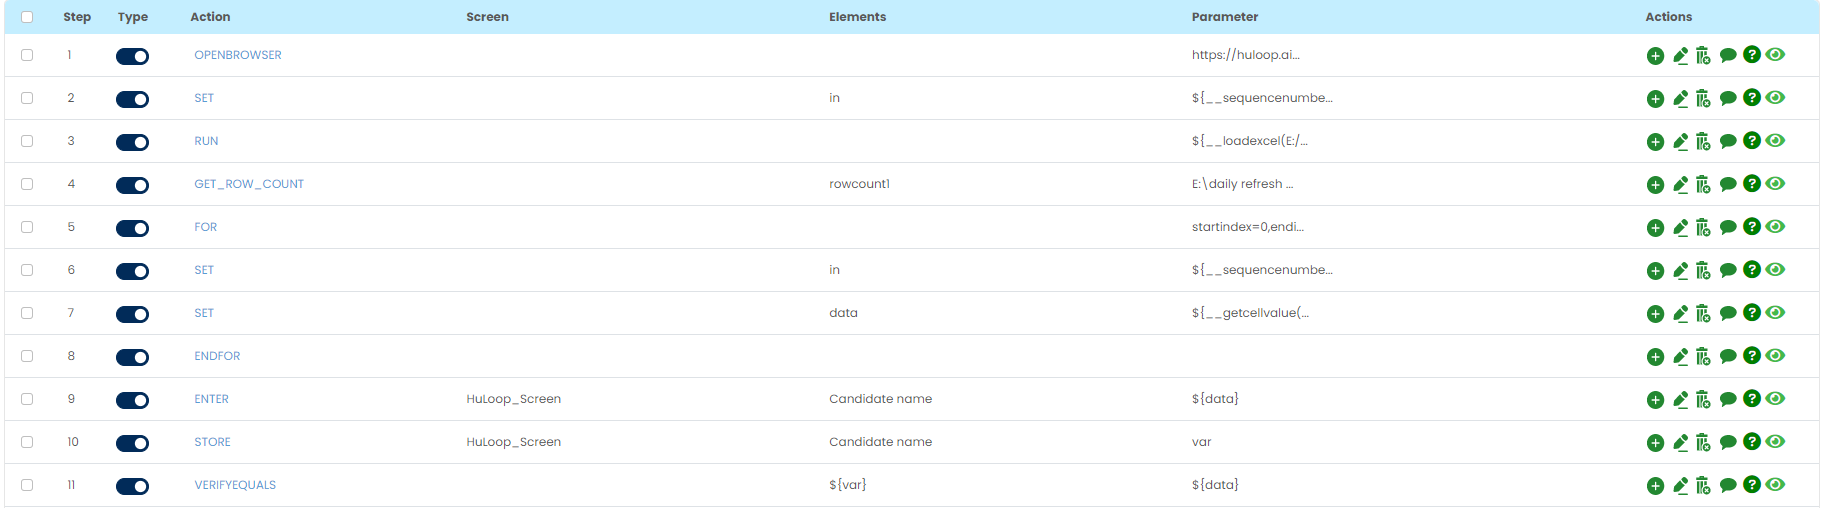Check the select-all checkbox in the header

27,17
